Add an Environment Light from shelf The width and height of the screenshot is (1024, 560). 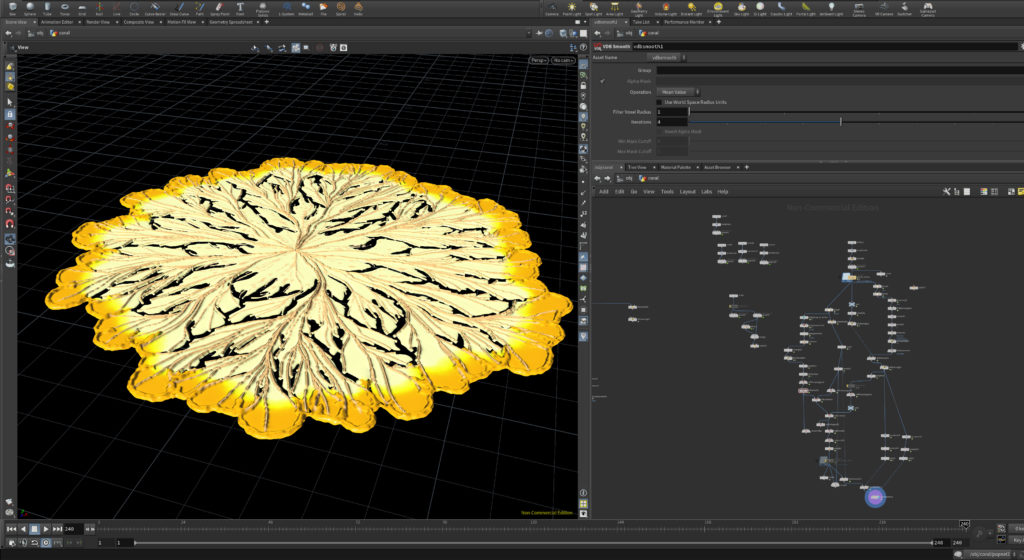pyautogui.click(x=717, y=8)
